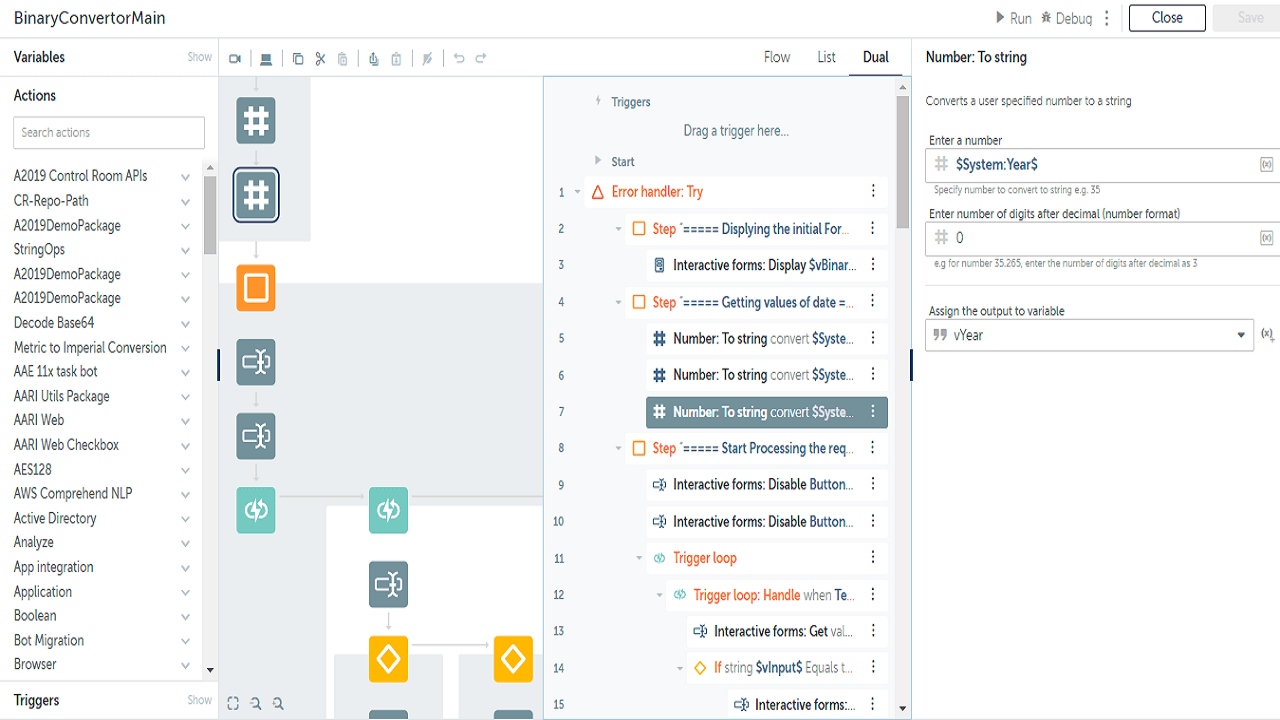Click the copy icon in toolbar
This screenshot has width=1280, height=720.
pos(298,59)
